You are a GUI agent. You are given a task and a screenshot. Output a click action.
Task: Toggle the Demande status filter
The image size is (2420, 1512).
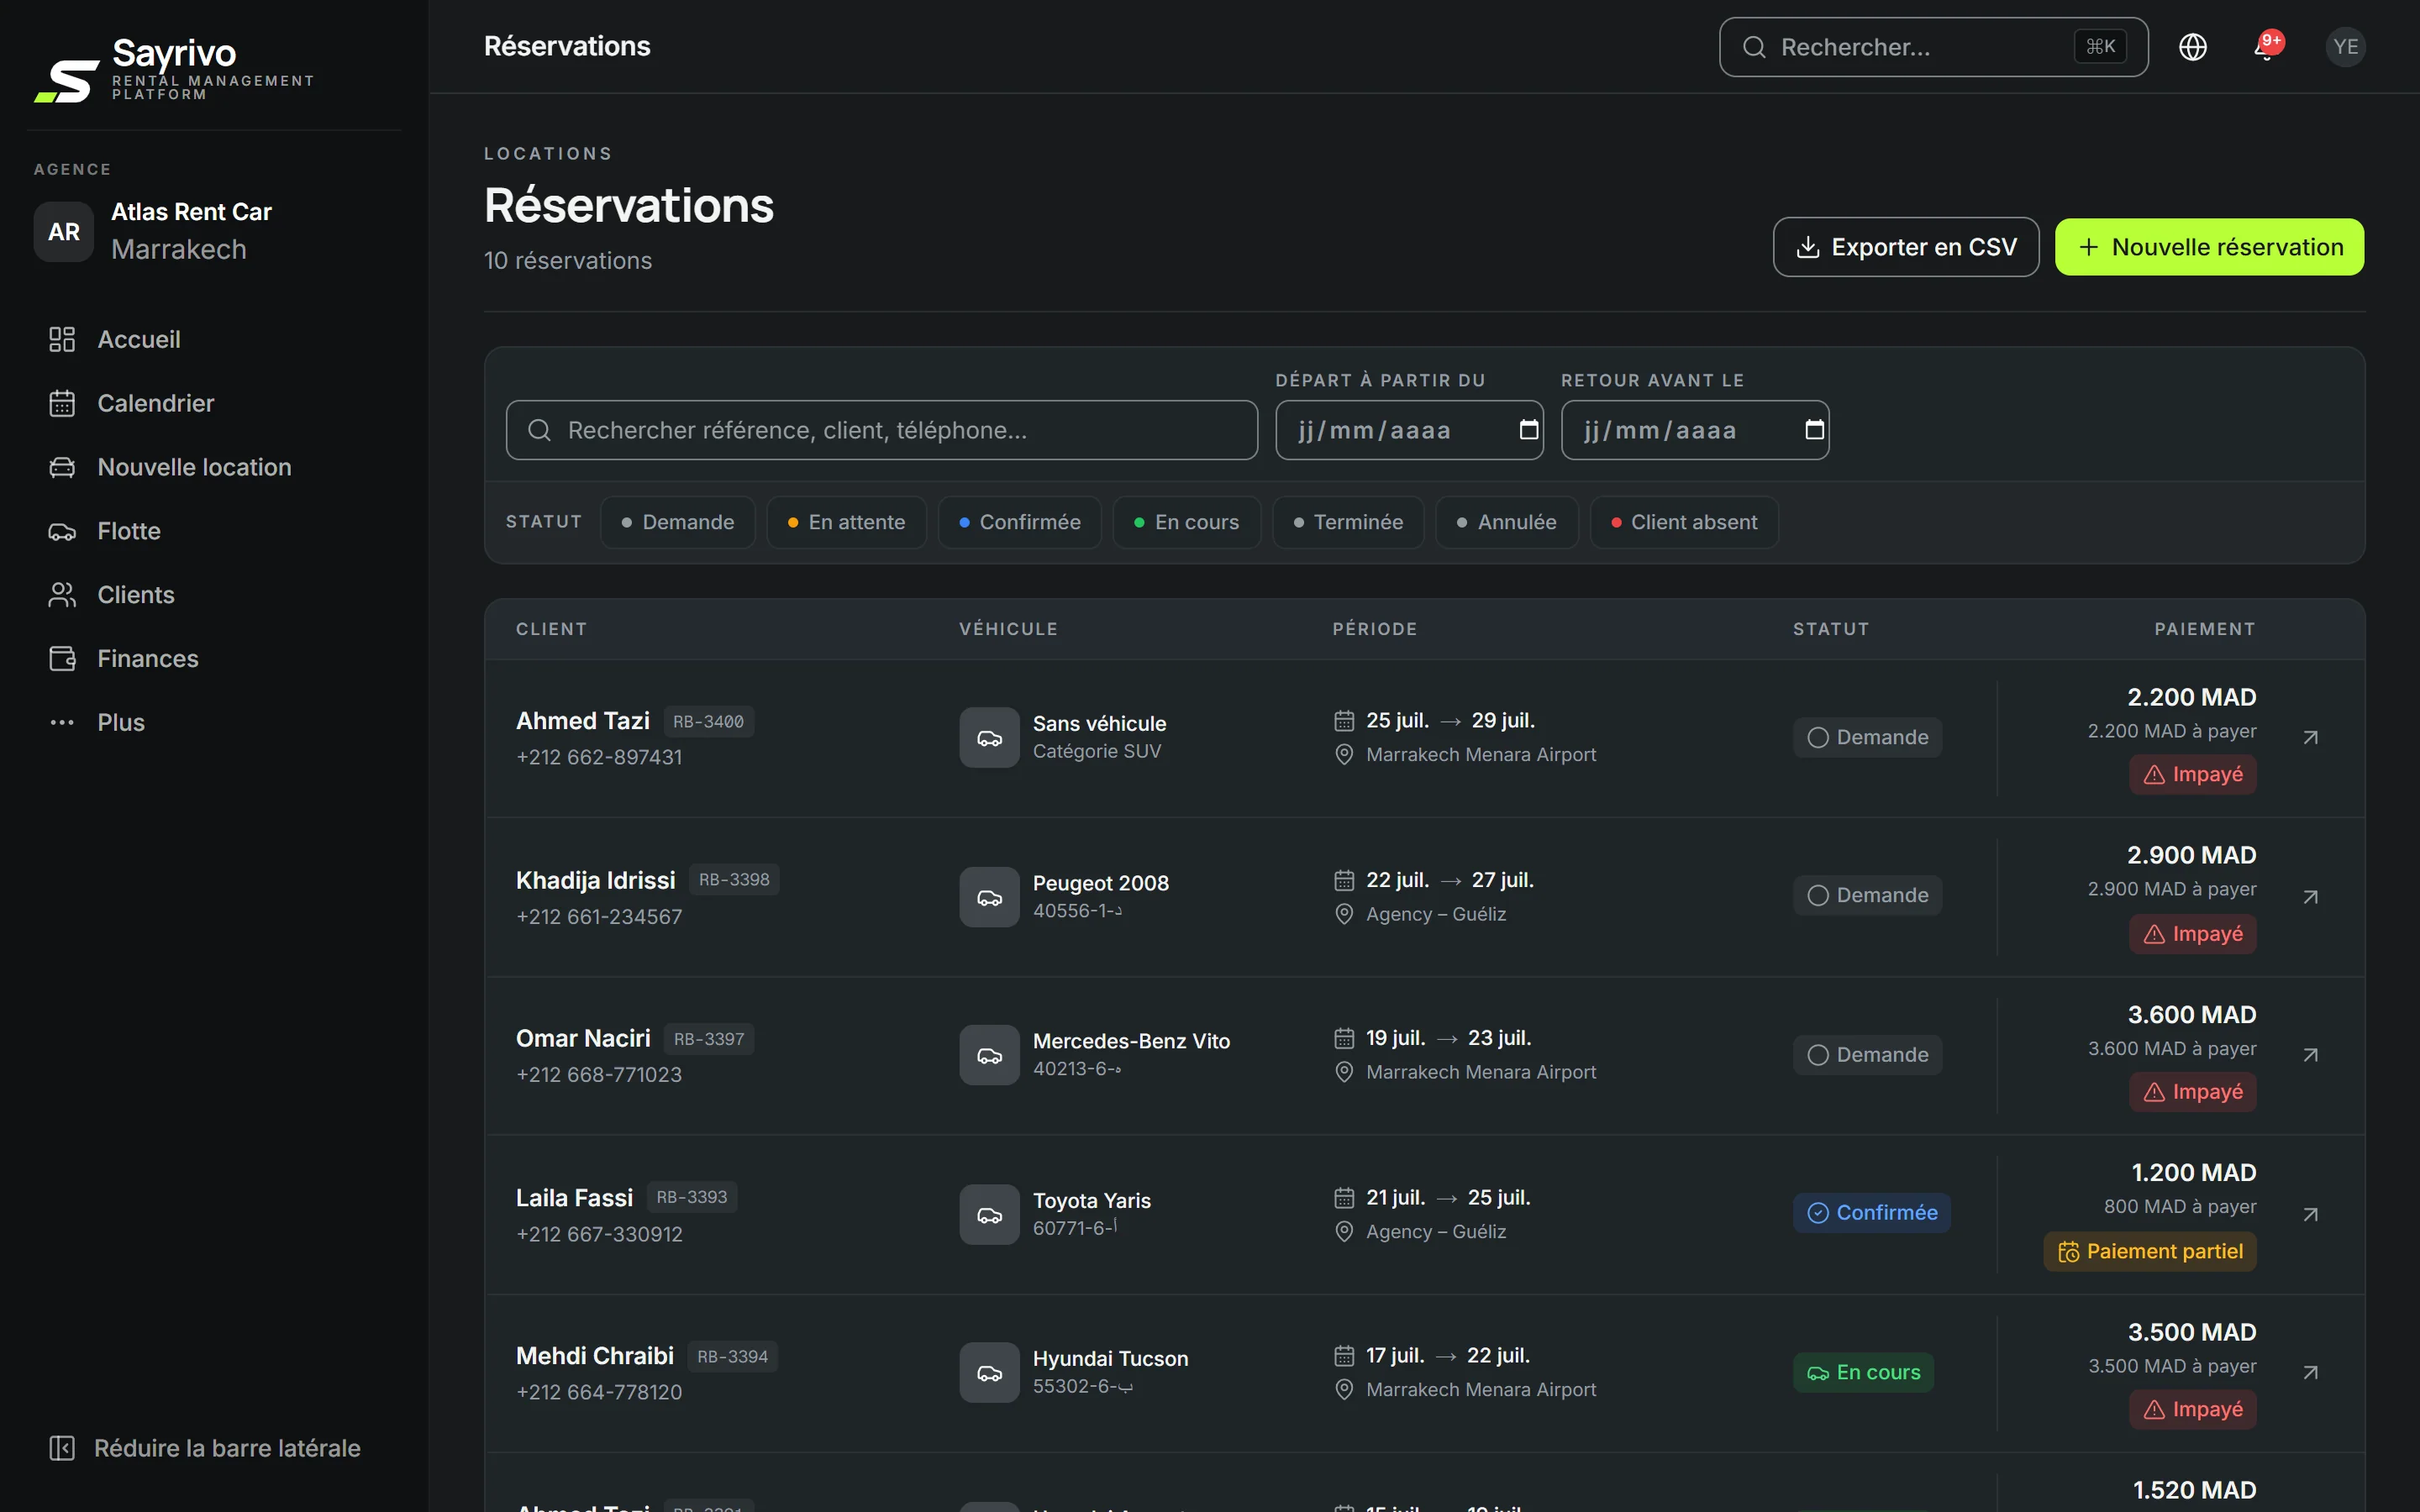(678, 522)
